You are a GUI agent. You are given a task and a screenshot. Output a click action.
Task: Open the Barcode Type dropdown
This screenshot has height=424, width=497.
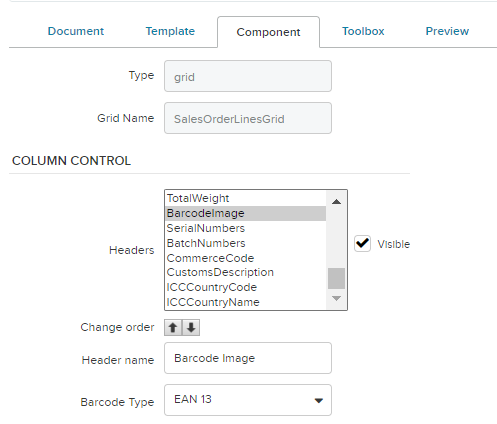click(x=248, y=400)
